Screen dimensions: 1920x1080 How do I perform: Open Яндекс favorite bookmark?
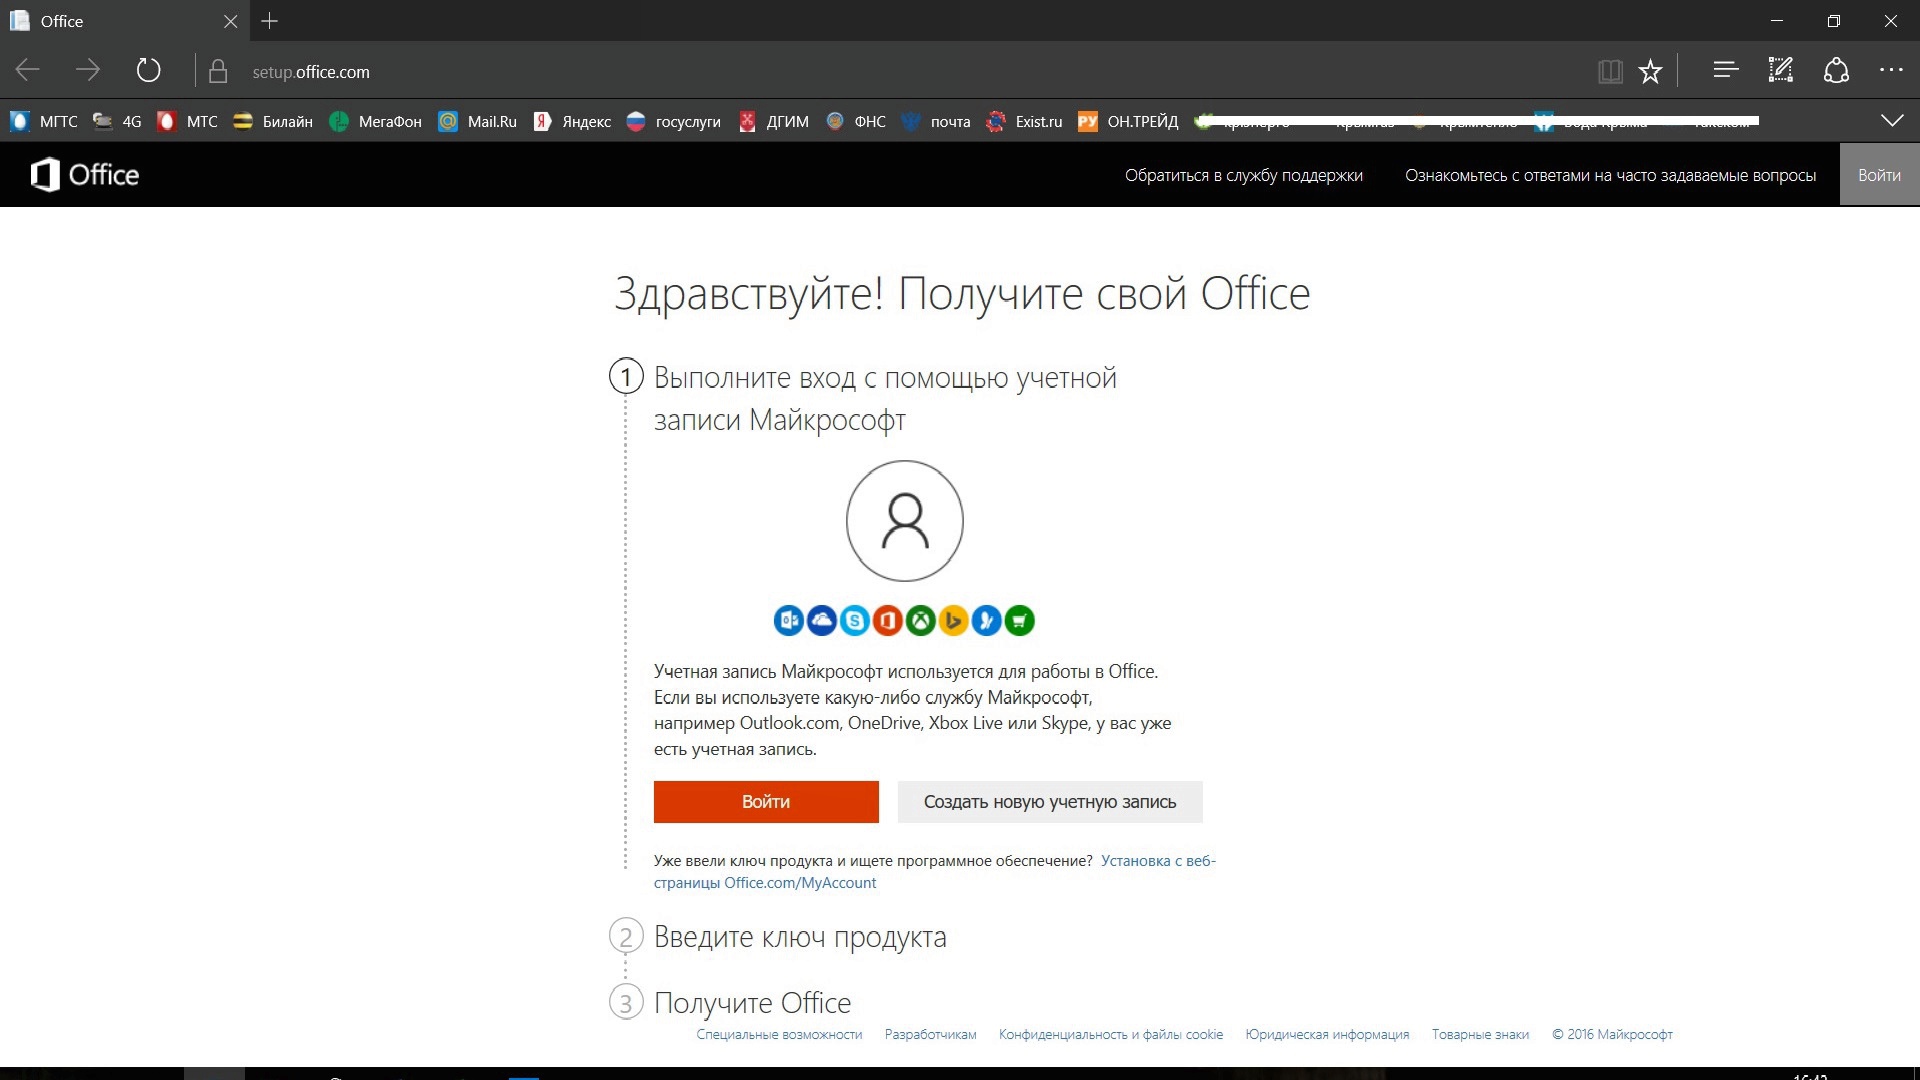(x=572, y=122)
